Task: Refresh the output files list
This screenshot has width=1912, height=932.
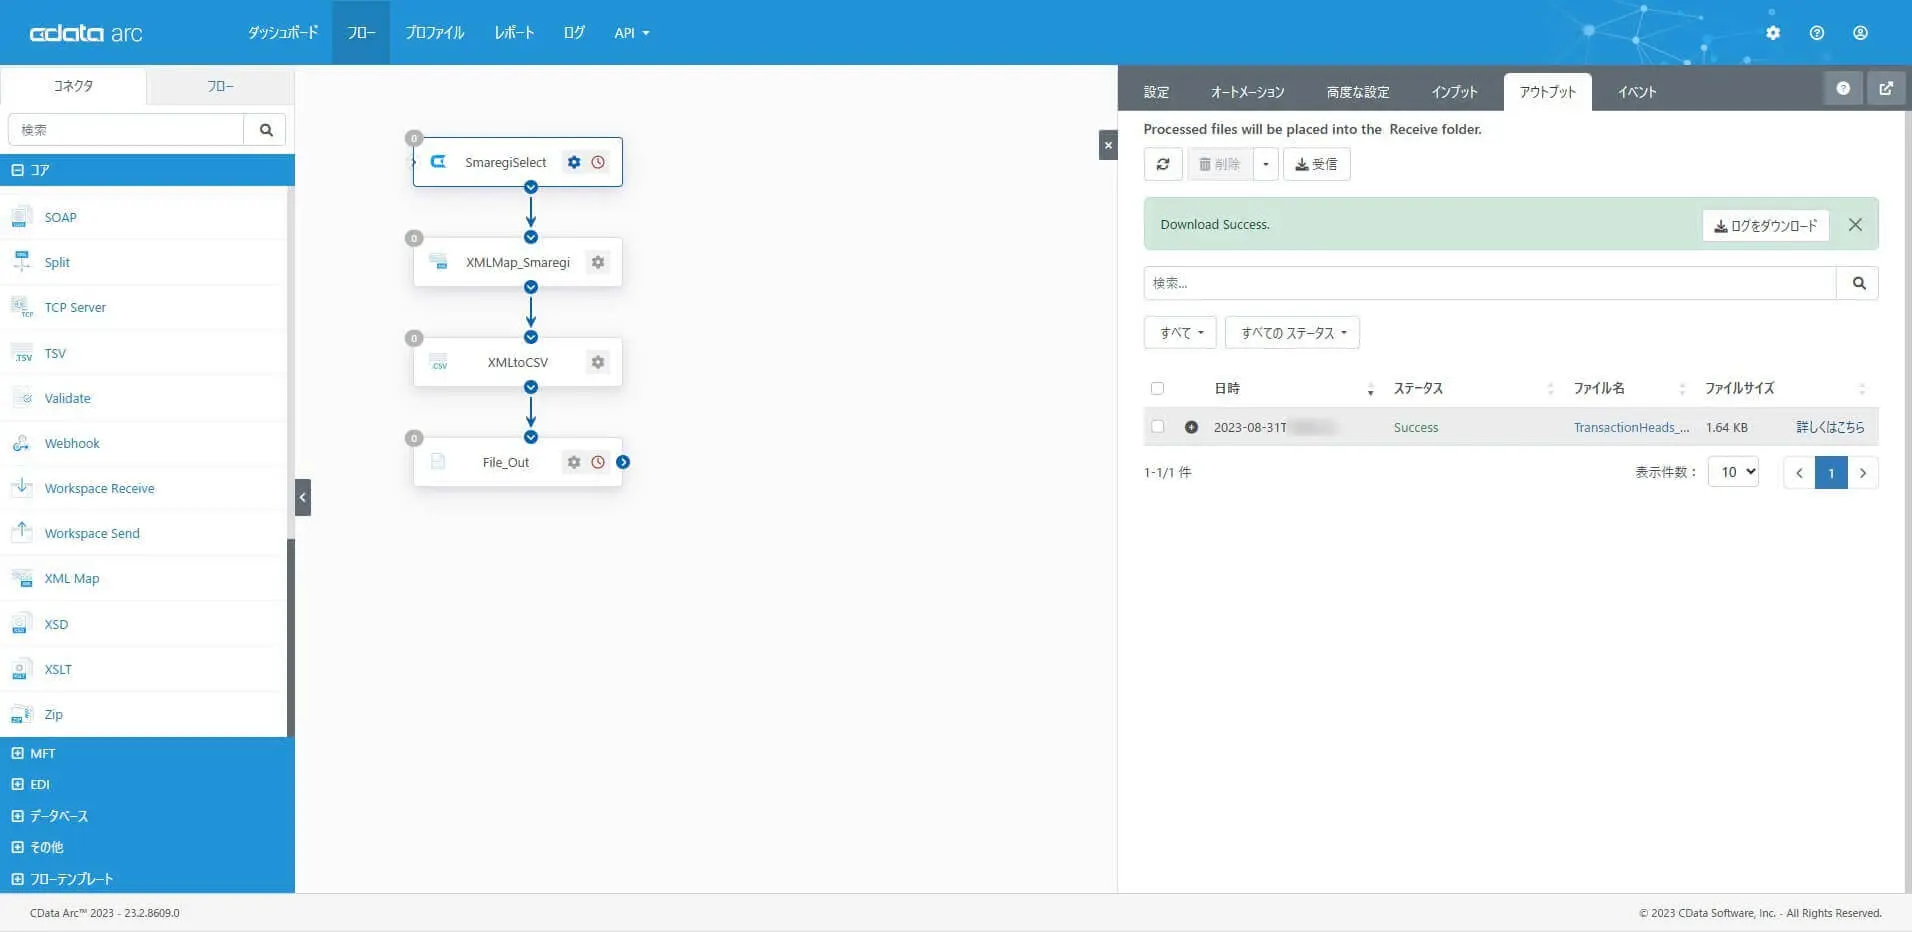Action: coord(1163,163)
